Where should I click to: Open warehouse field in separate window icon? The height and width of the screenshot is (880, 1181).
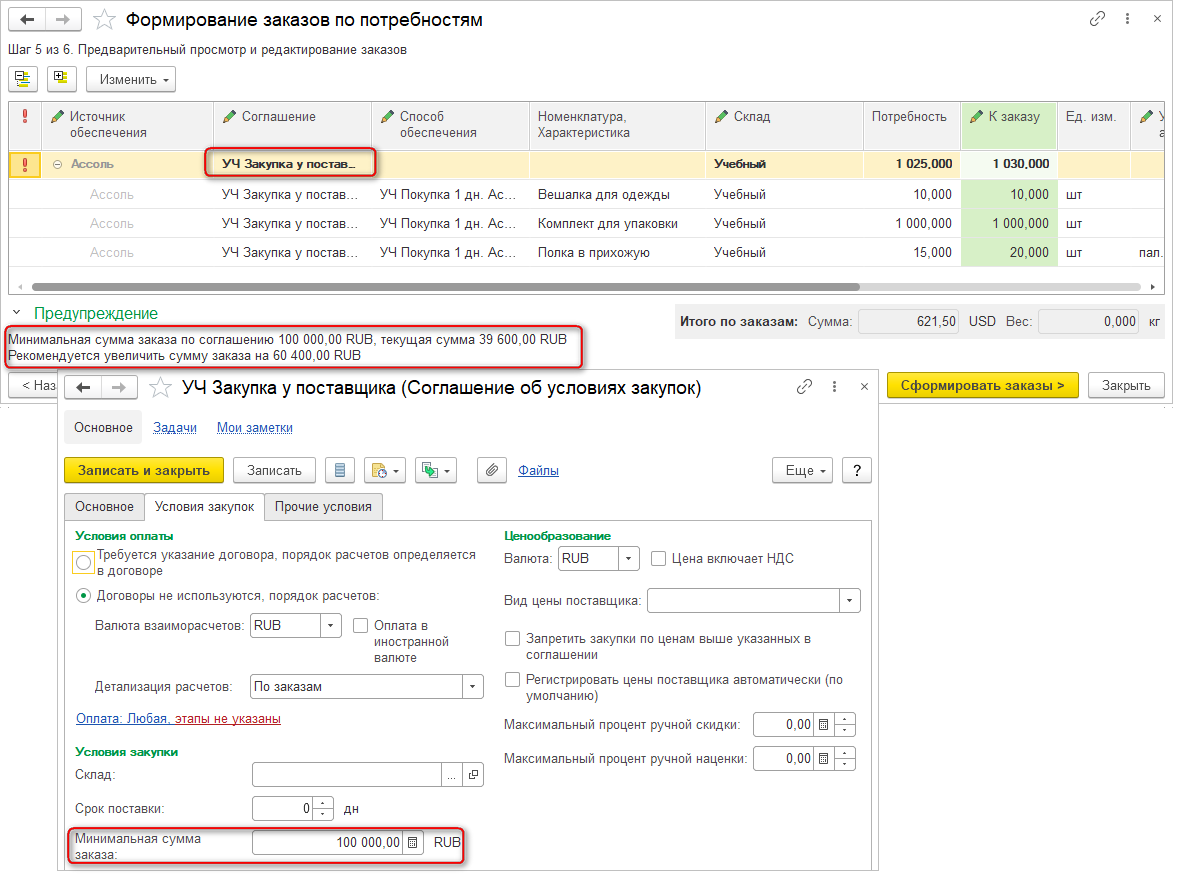(x=474, y=775)
